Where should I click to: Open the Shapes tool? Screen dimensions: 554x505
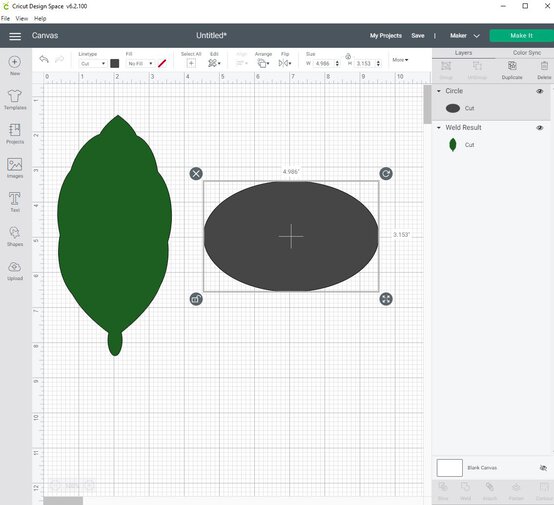[x=14, y=236]
